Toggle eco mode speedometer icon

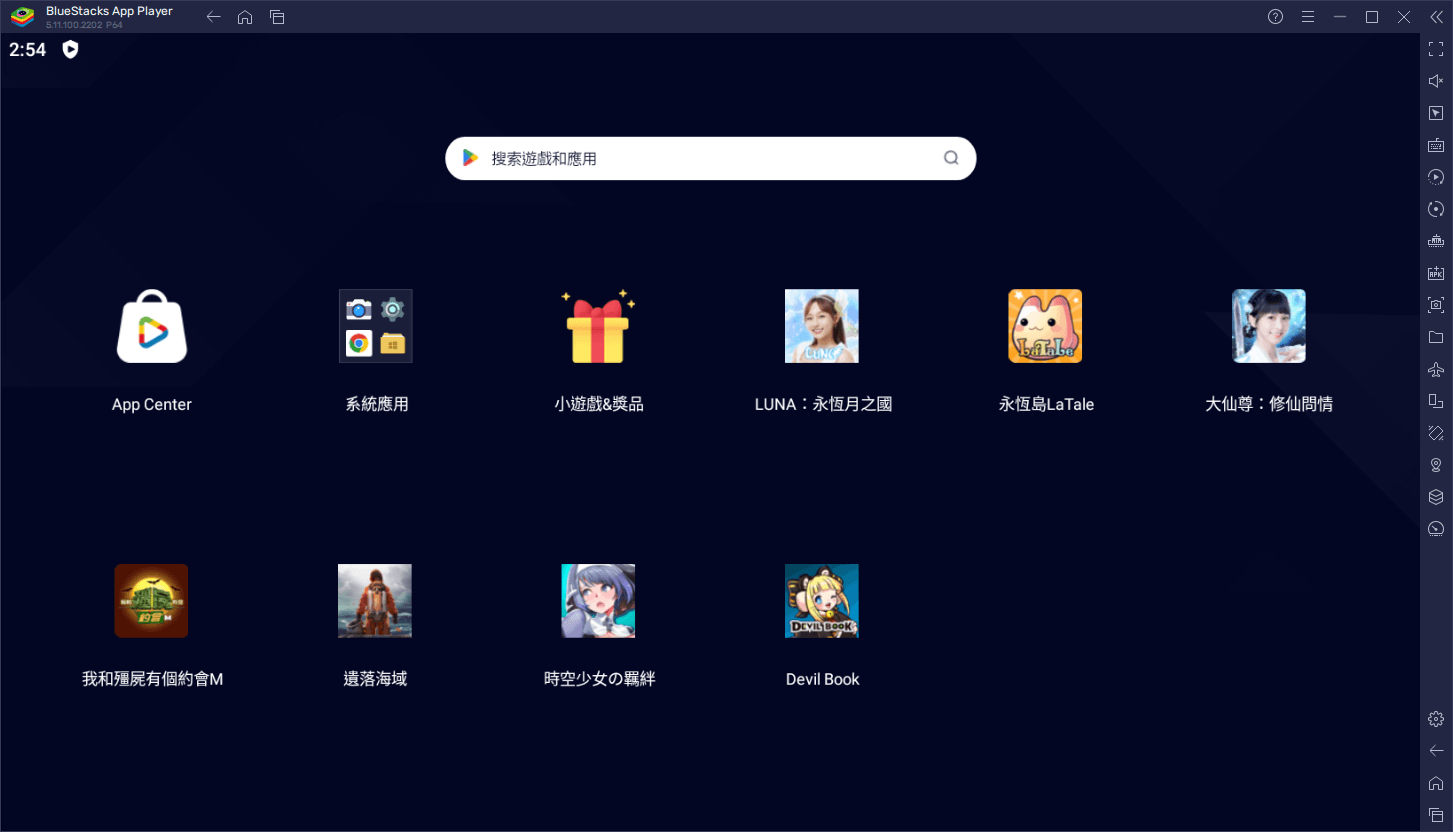pyautogui.click(x=1436, y=529)
